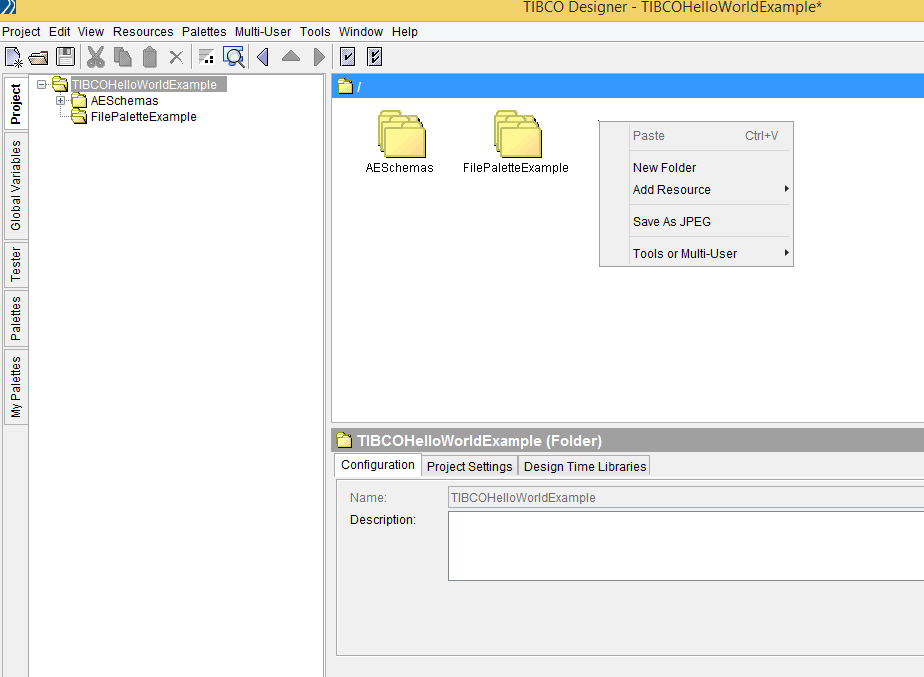Viewport: 924px width, 677px height.
Task: Click the folder icon in TIBCOHelloWorldExample header
Action: click(344, 440)
